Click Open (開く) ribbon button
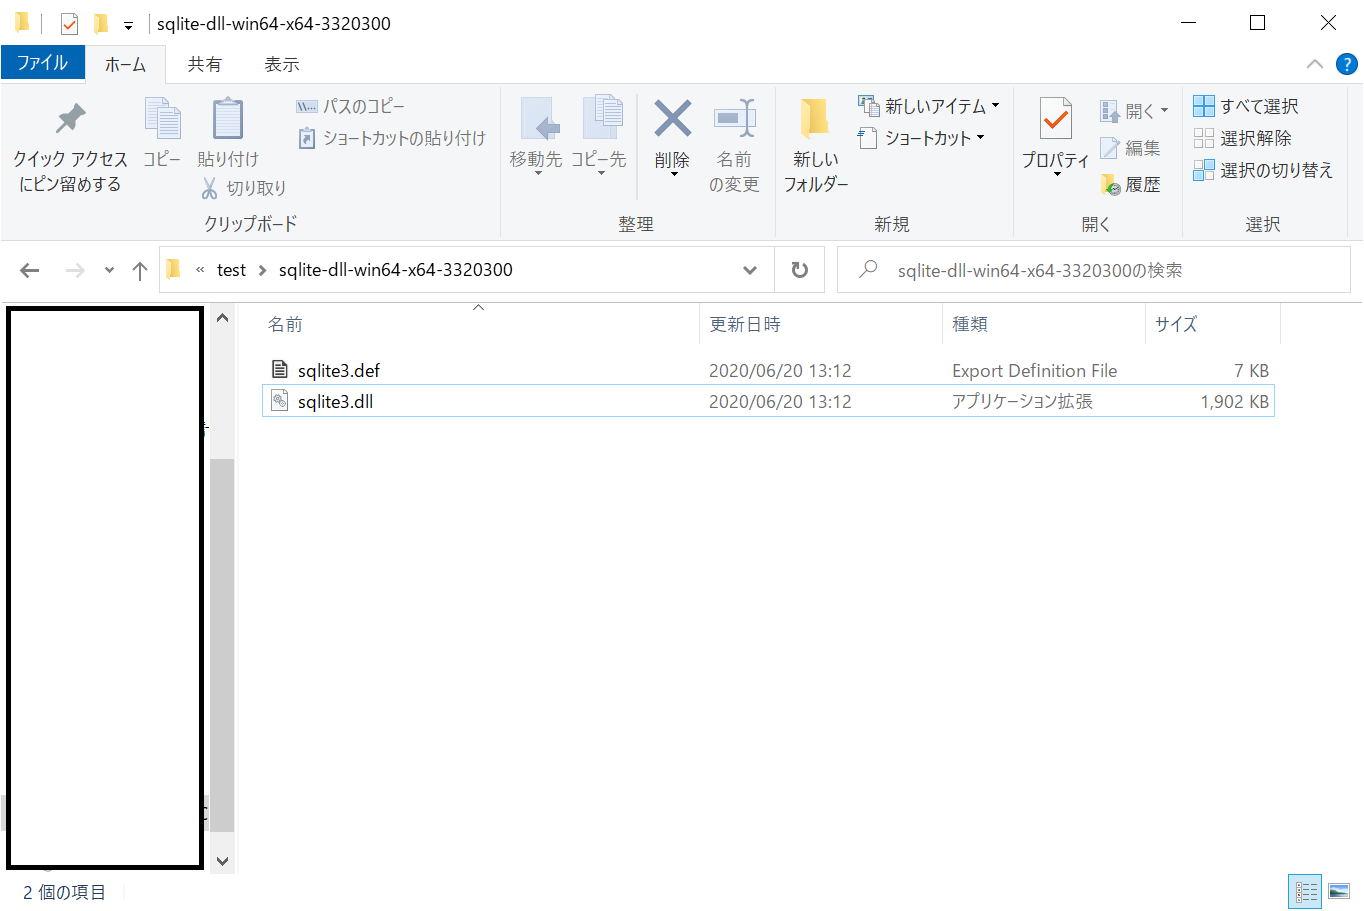The height and width of the screenshot is (911, 1364). click(x=1134, y=110)
